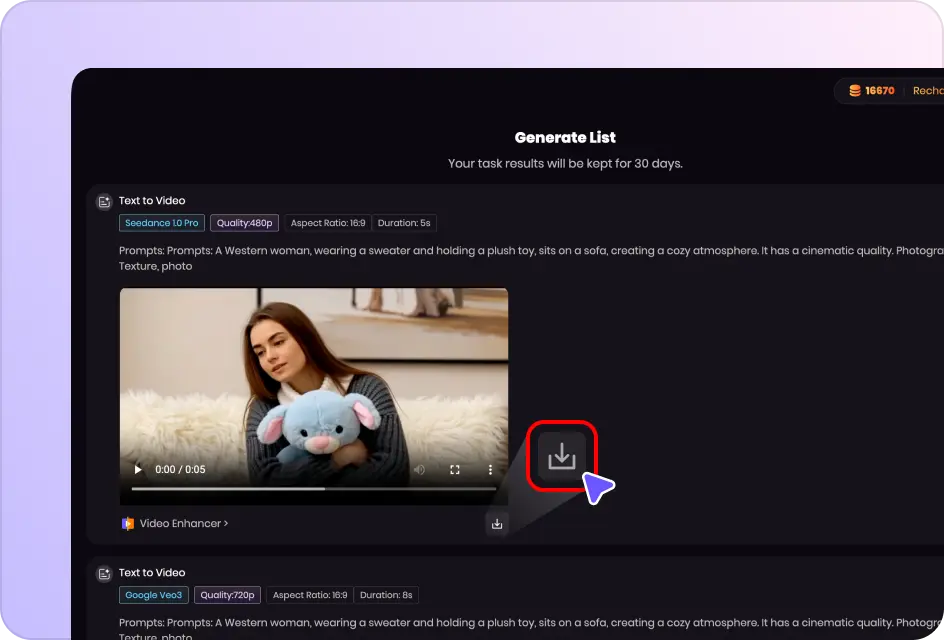The image size is (944, 640).
Task: Click the gold coin credits icon
Action: tap(854, 91)
